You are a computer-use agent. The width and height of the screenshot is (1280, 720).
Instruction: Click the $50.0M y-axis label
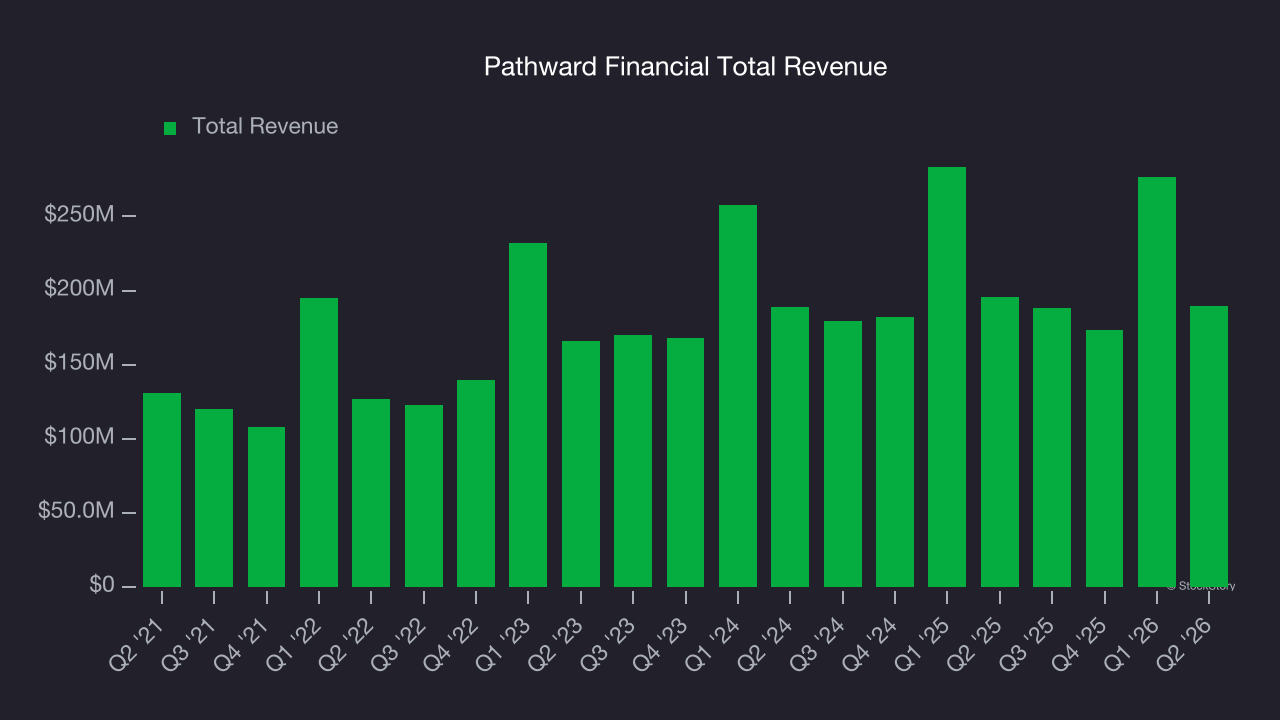pos(77,511)
